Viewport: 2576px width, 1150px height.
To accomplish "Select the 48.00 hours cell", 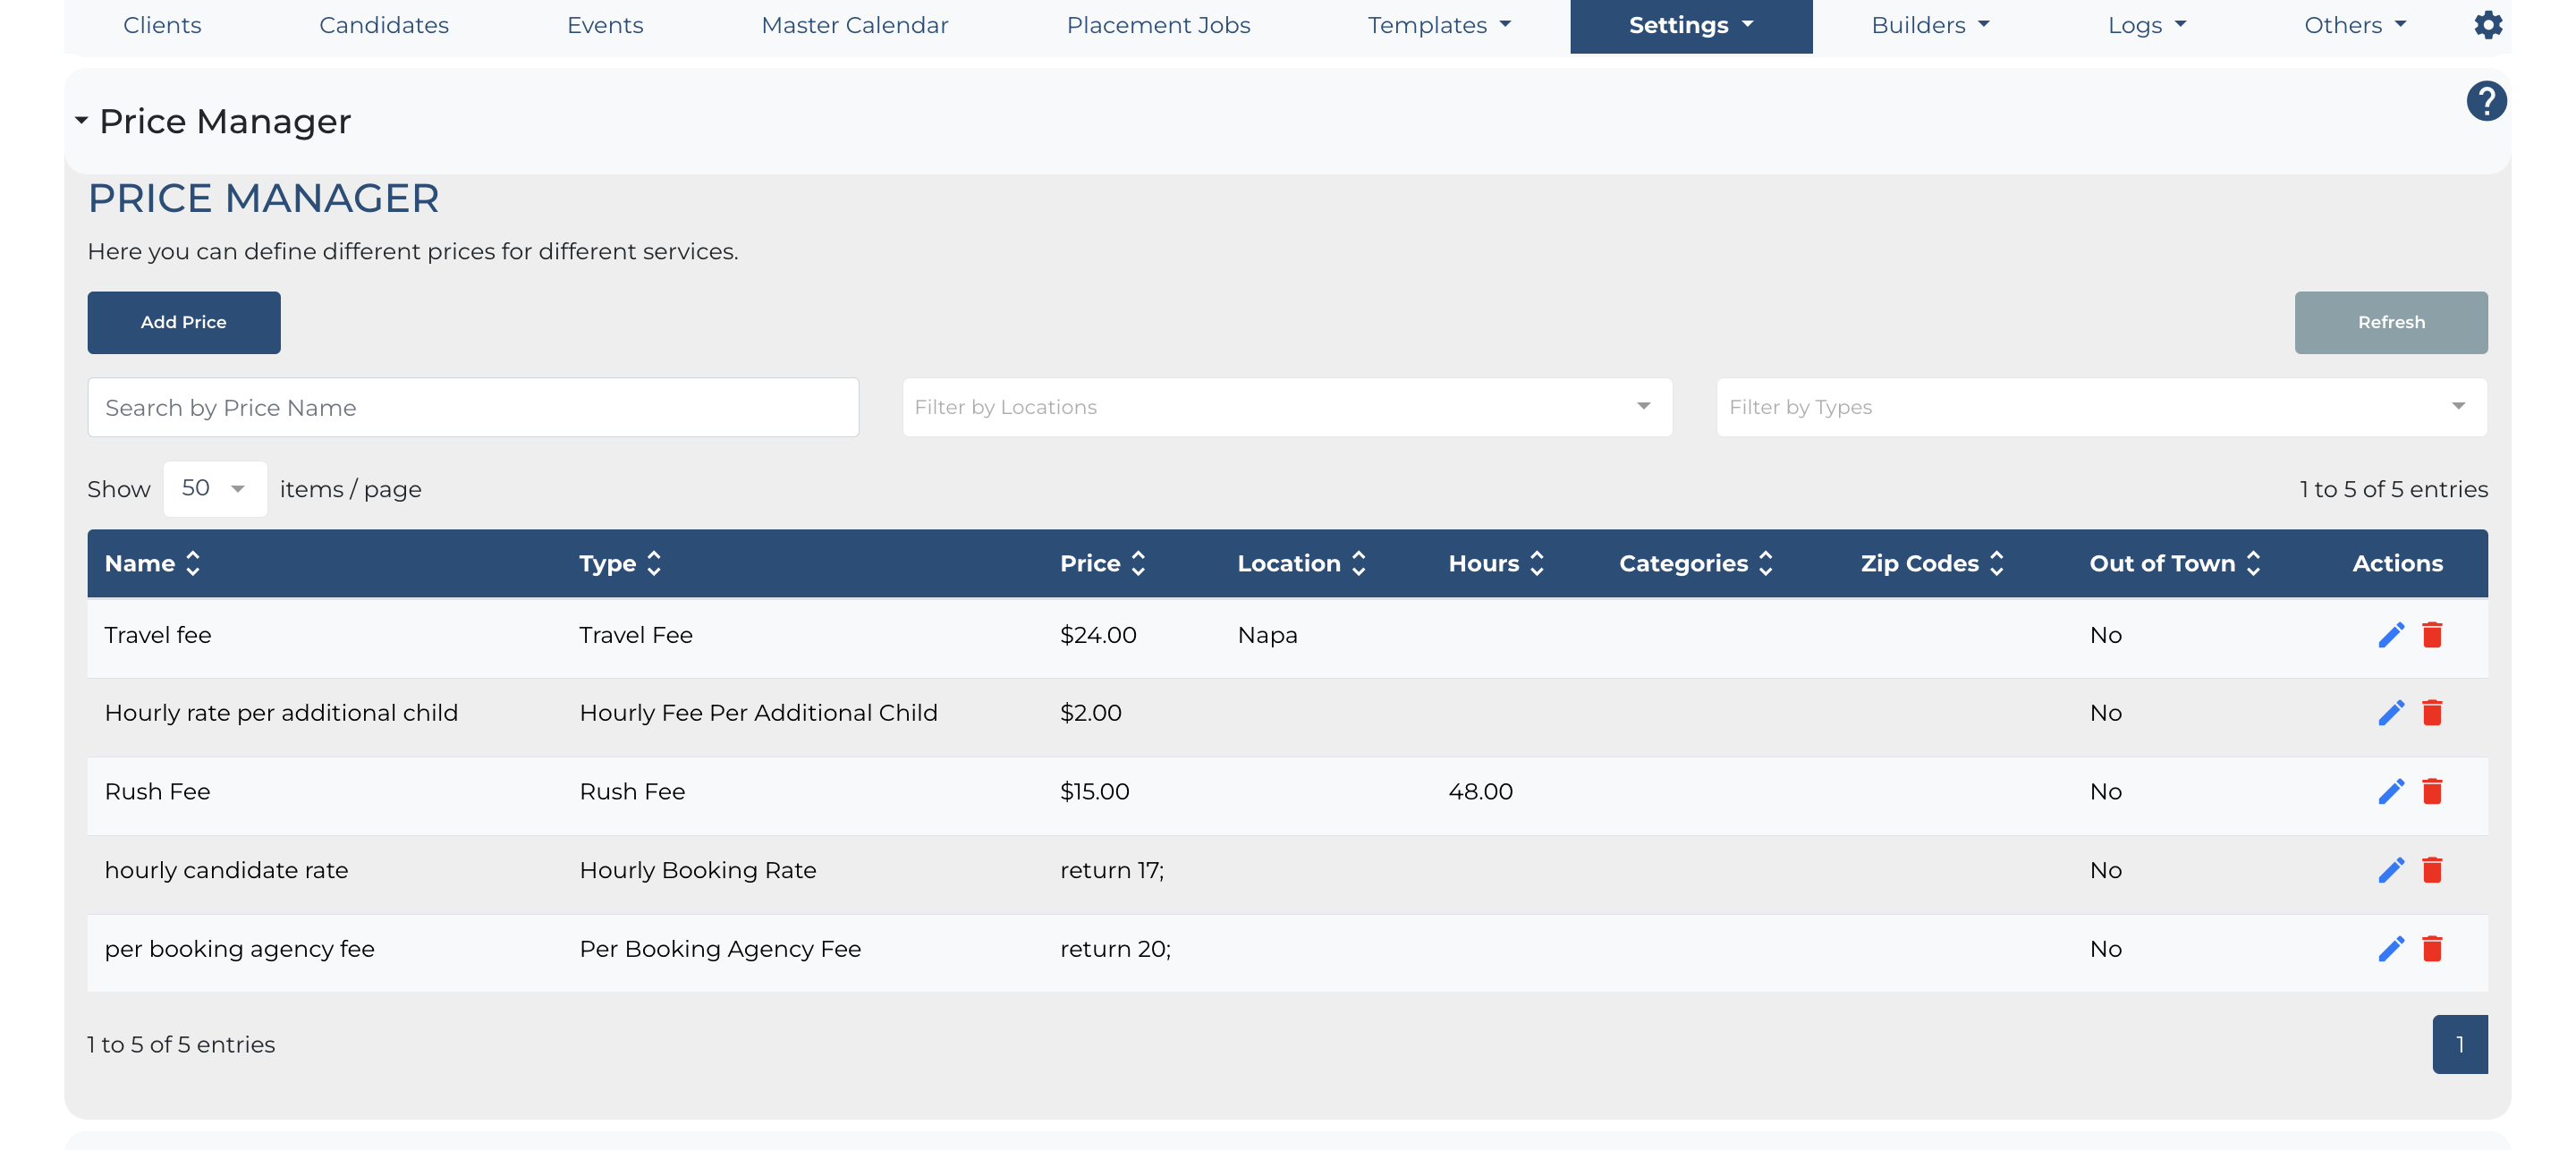I will coord(1480,792).
